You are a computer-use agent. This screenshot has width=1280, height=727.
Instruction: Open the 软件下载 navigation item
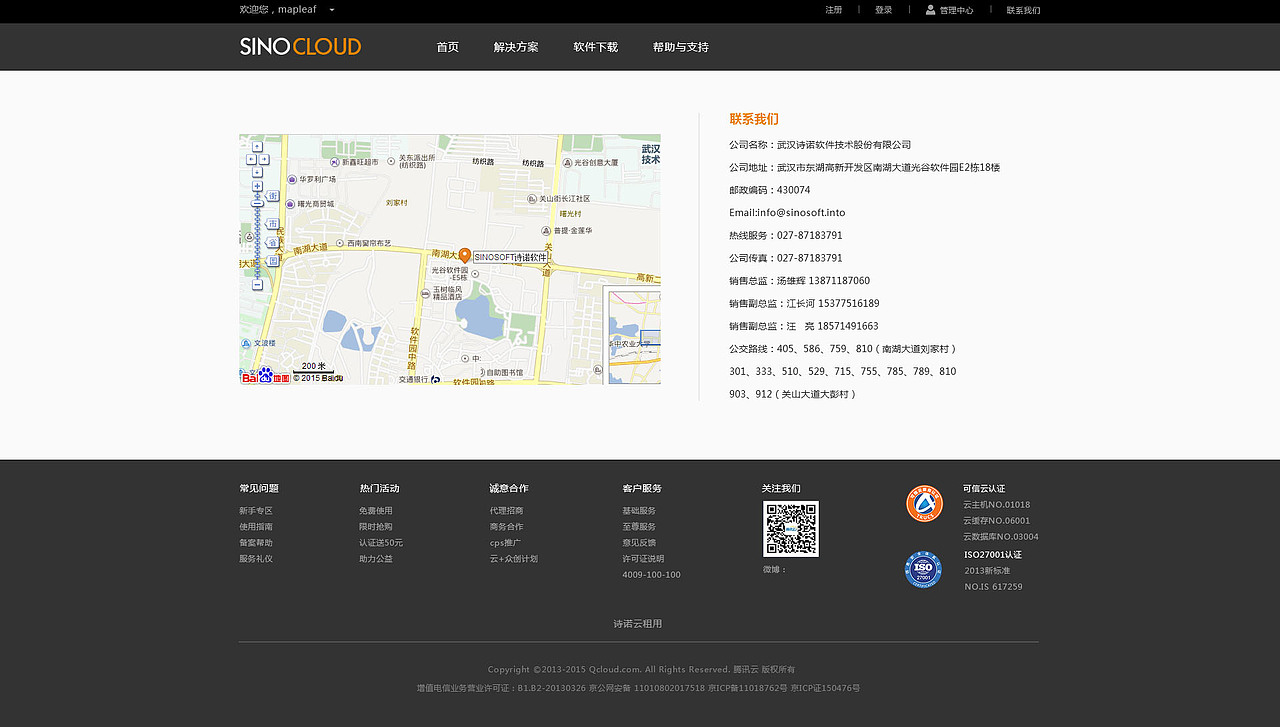(596, 47)
